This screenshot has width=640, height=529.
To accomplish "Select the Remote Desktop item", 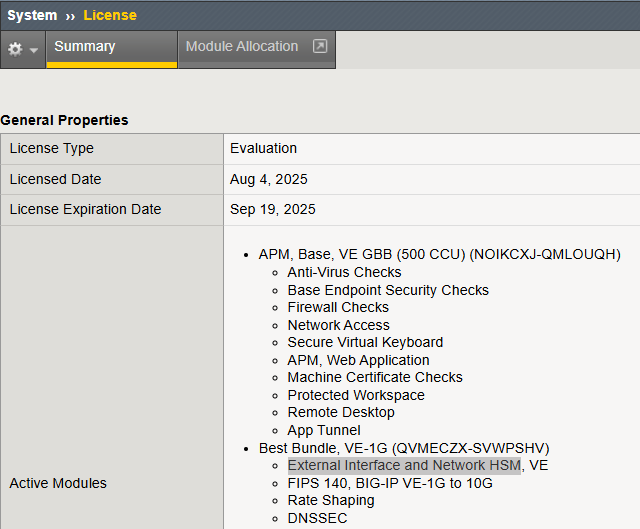I will point(341,412).
